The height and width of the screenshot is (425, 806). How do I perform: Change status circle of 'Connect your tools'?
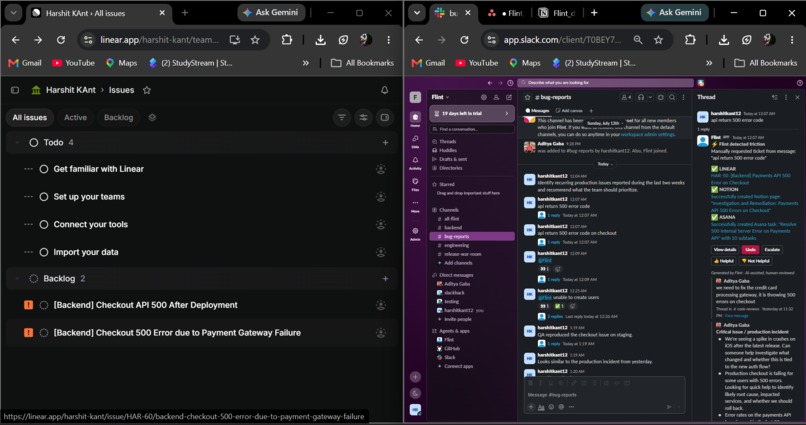(44, 225)
